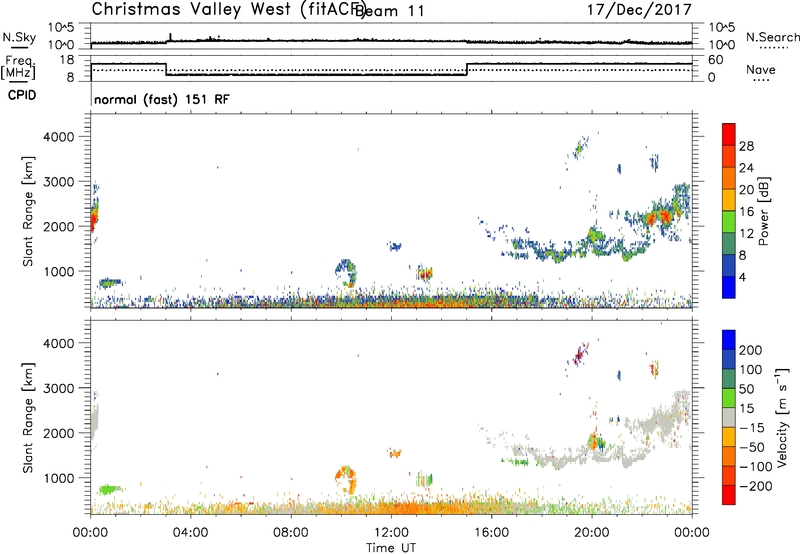
Task: Pick the orange segment between 20 and 24 dB
Action: click(x=729, y=179)
